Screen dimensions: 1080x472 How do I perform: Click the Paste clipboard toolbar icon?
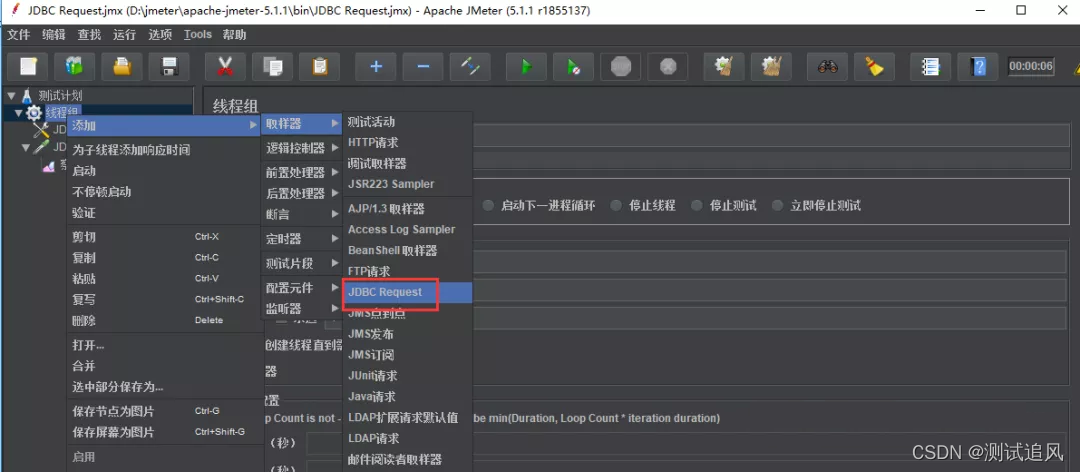(x=320, y=66)
